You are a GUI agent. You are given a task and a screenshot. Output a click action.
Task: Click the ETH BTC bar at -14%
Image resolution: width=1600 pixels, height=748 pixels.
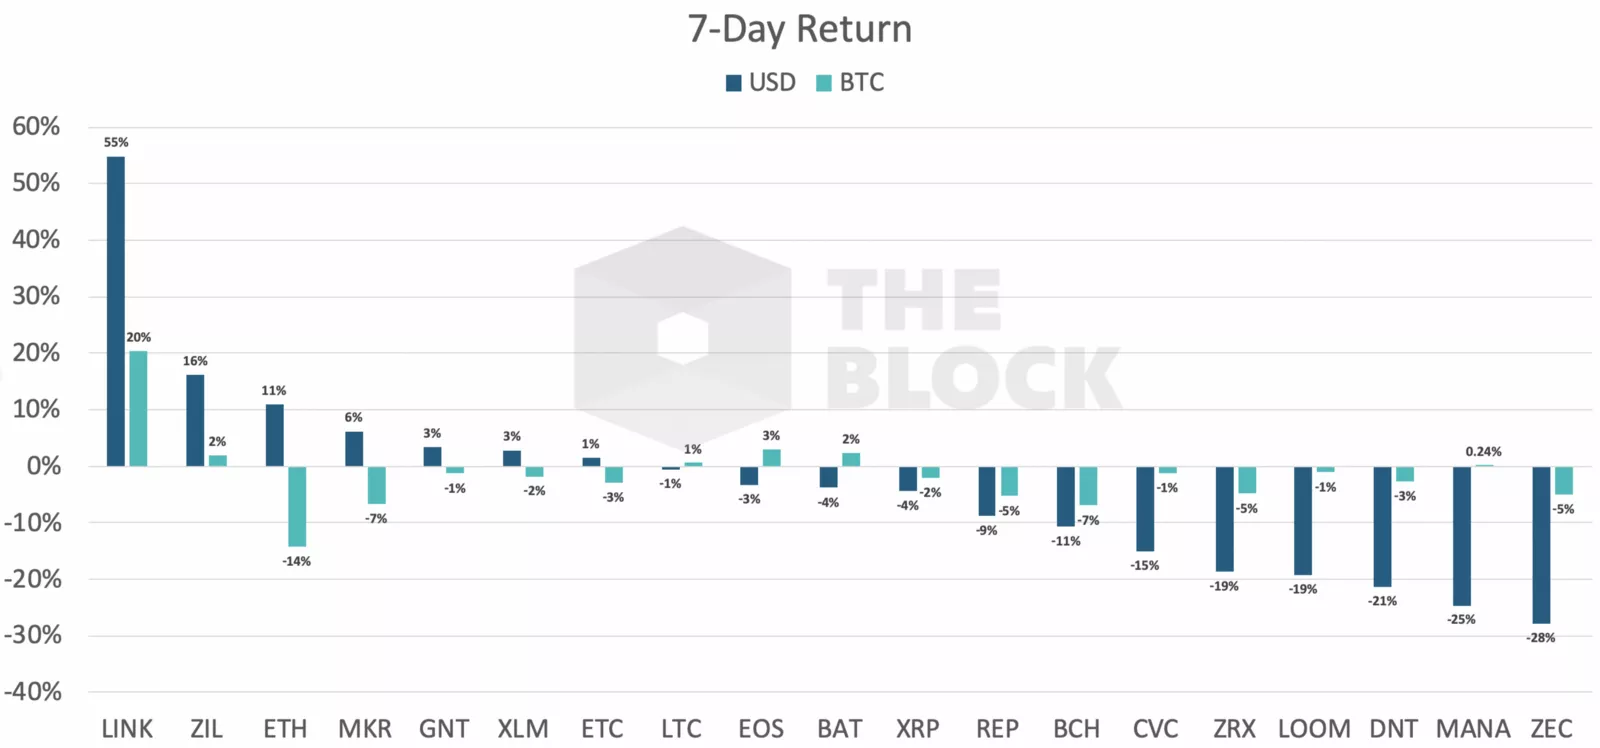[x=297, y=506]
